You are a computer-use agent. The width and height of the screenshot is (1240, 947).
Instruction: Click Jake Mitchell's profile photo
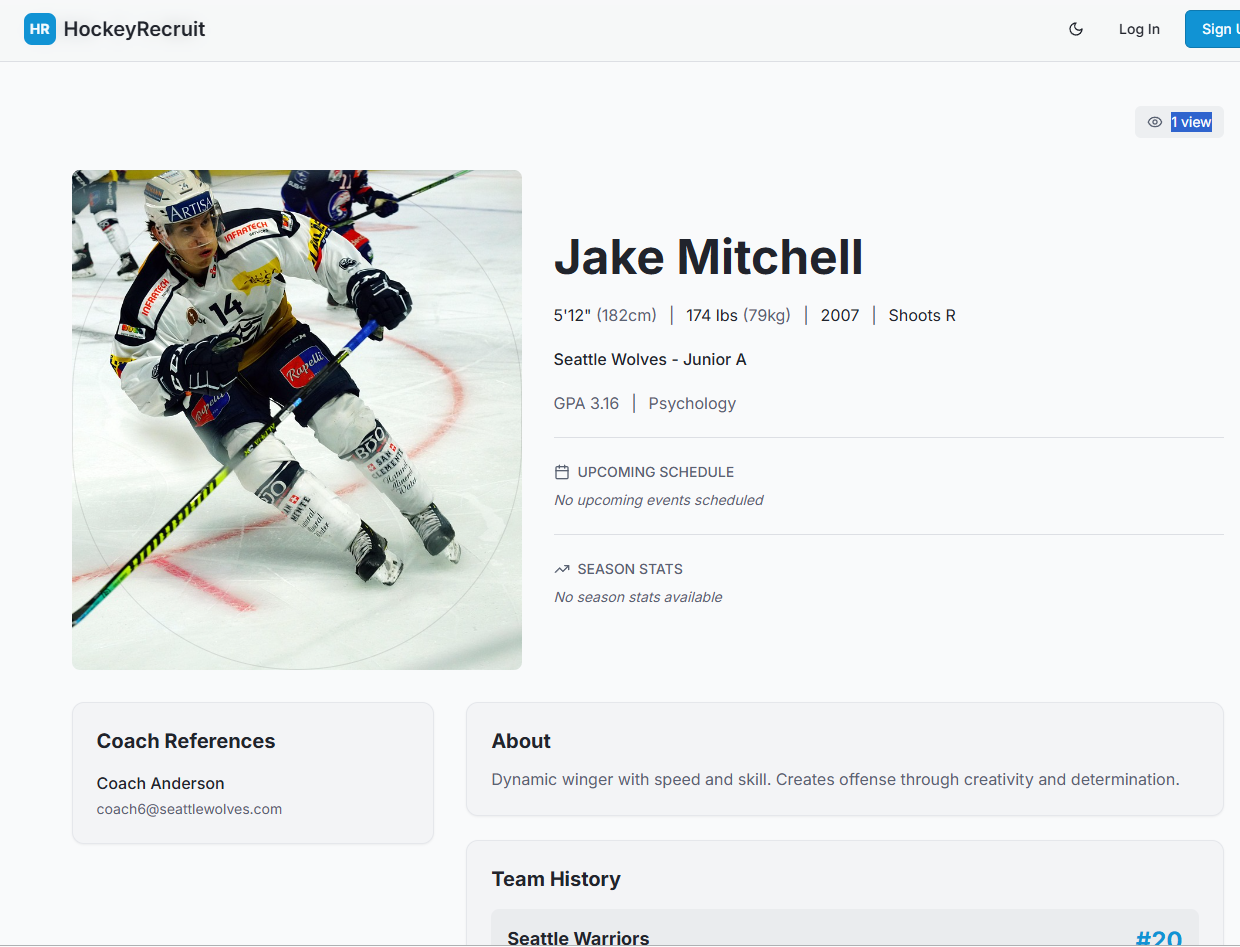(297, 419)
